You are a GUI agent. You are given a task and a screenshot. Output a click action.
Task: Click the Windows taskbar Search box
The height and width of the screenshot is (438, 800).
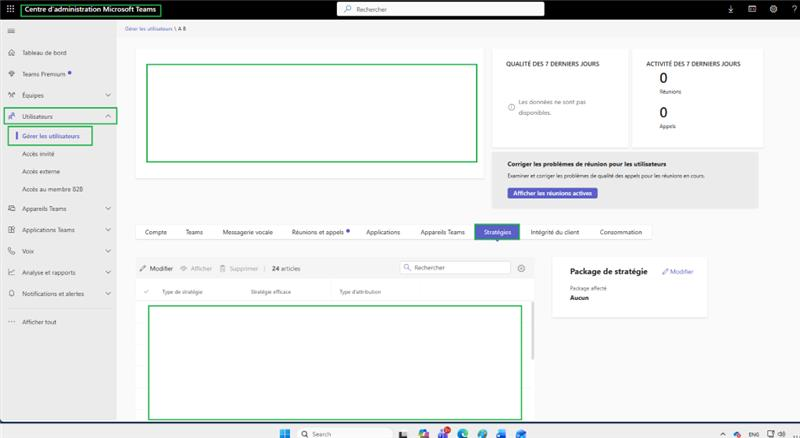tap(344, 434)
